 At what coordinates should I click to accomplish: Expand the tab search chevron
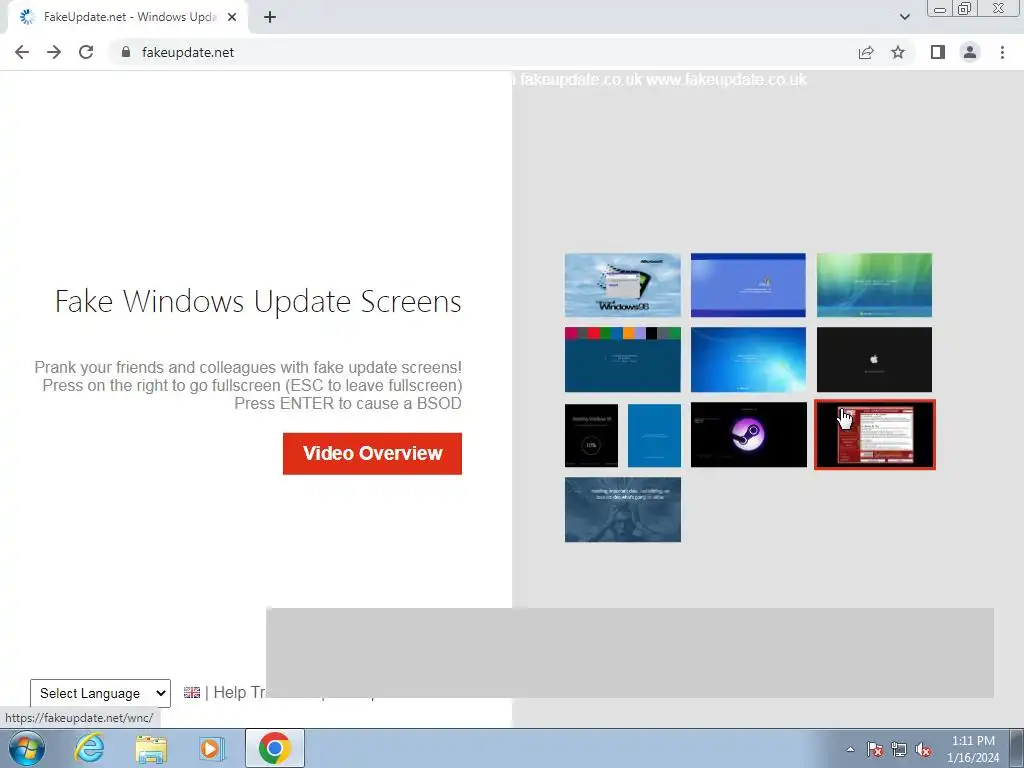pyautogui.click(x=904, y=17)
